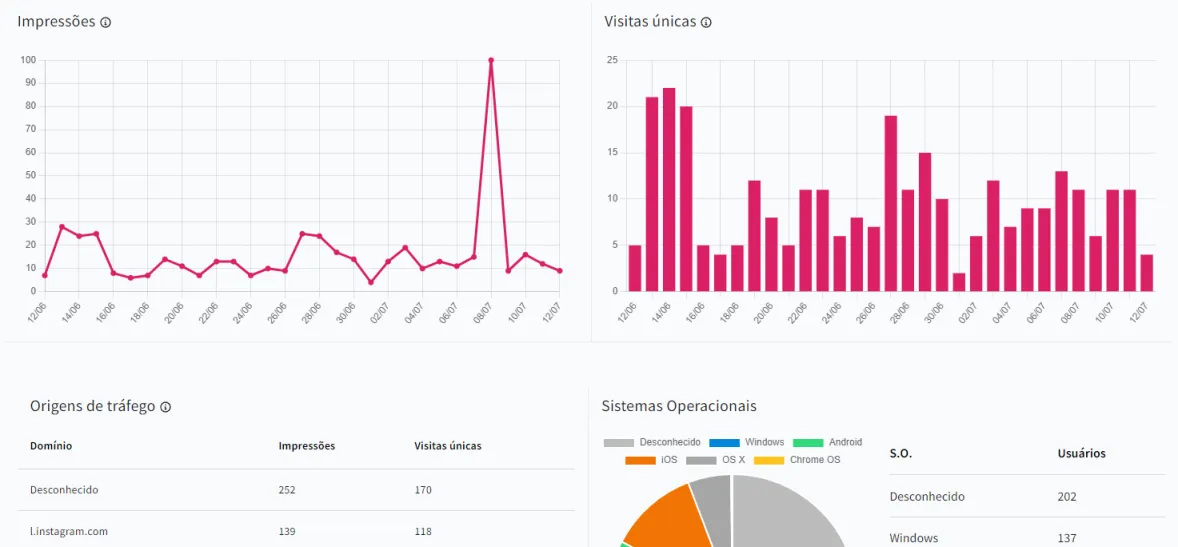Click the Domínio column header
The width and height of the screenshot is (1178, 547).
coord(51,446)
